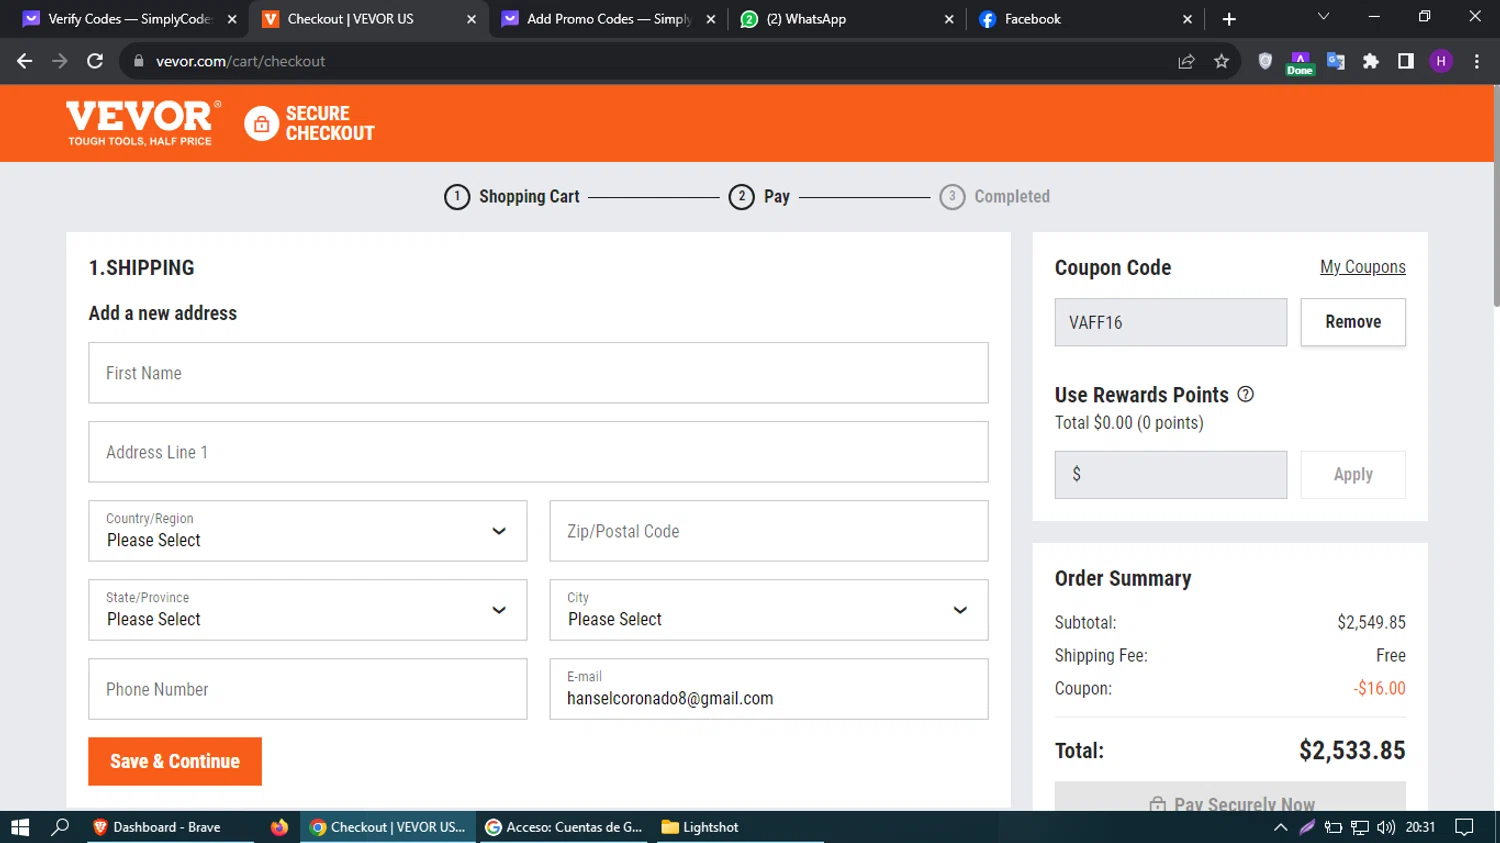1500x843 pixels.
Task: Open the profile avatar H
Action: (1441, 61)
